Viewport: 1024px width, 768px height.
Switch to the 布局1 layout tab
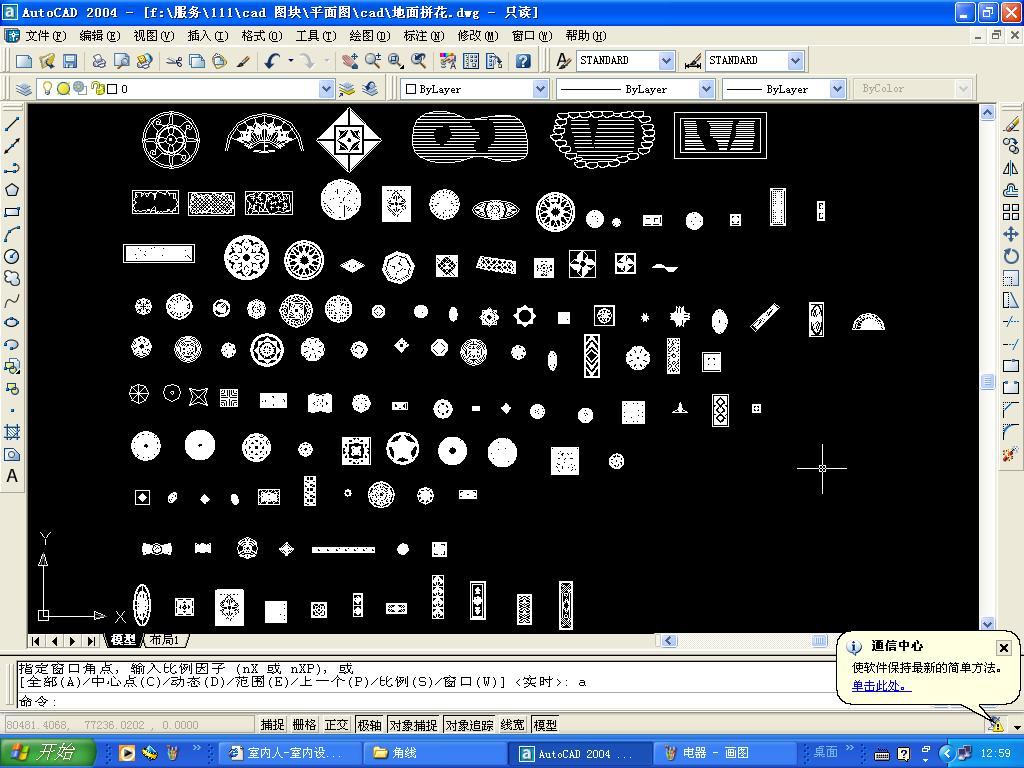[165, 640]
